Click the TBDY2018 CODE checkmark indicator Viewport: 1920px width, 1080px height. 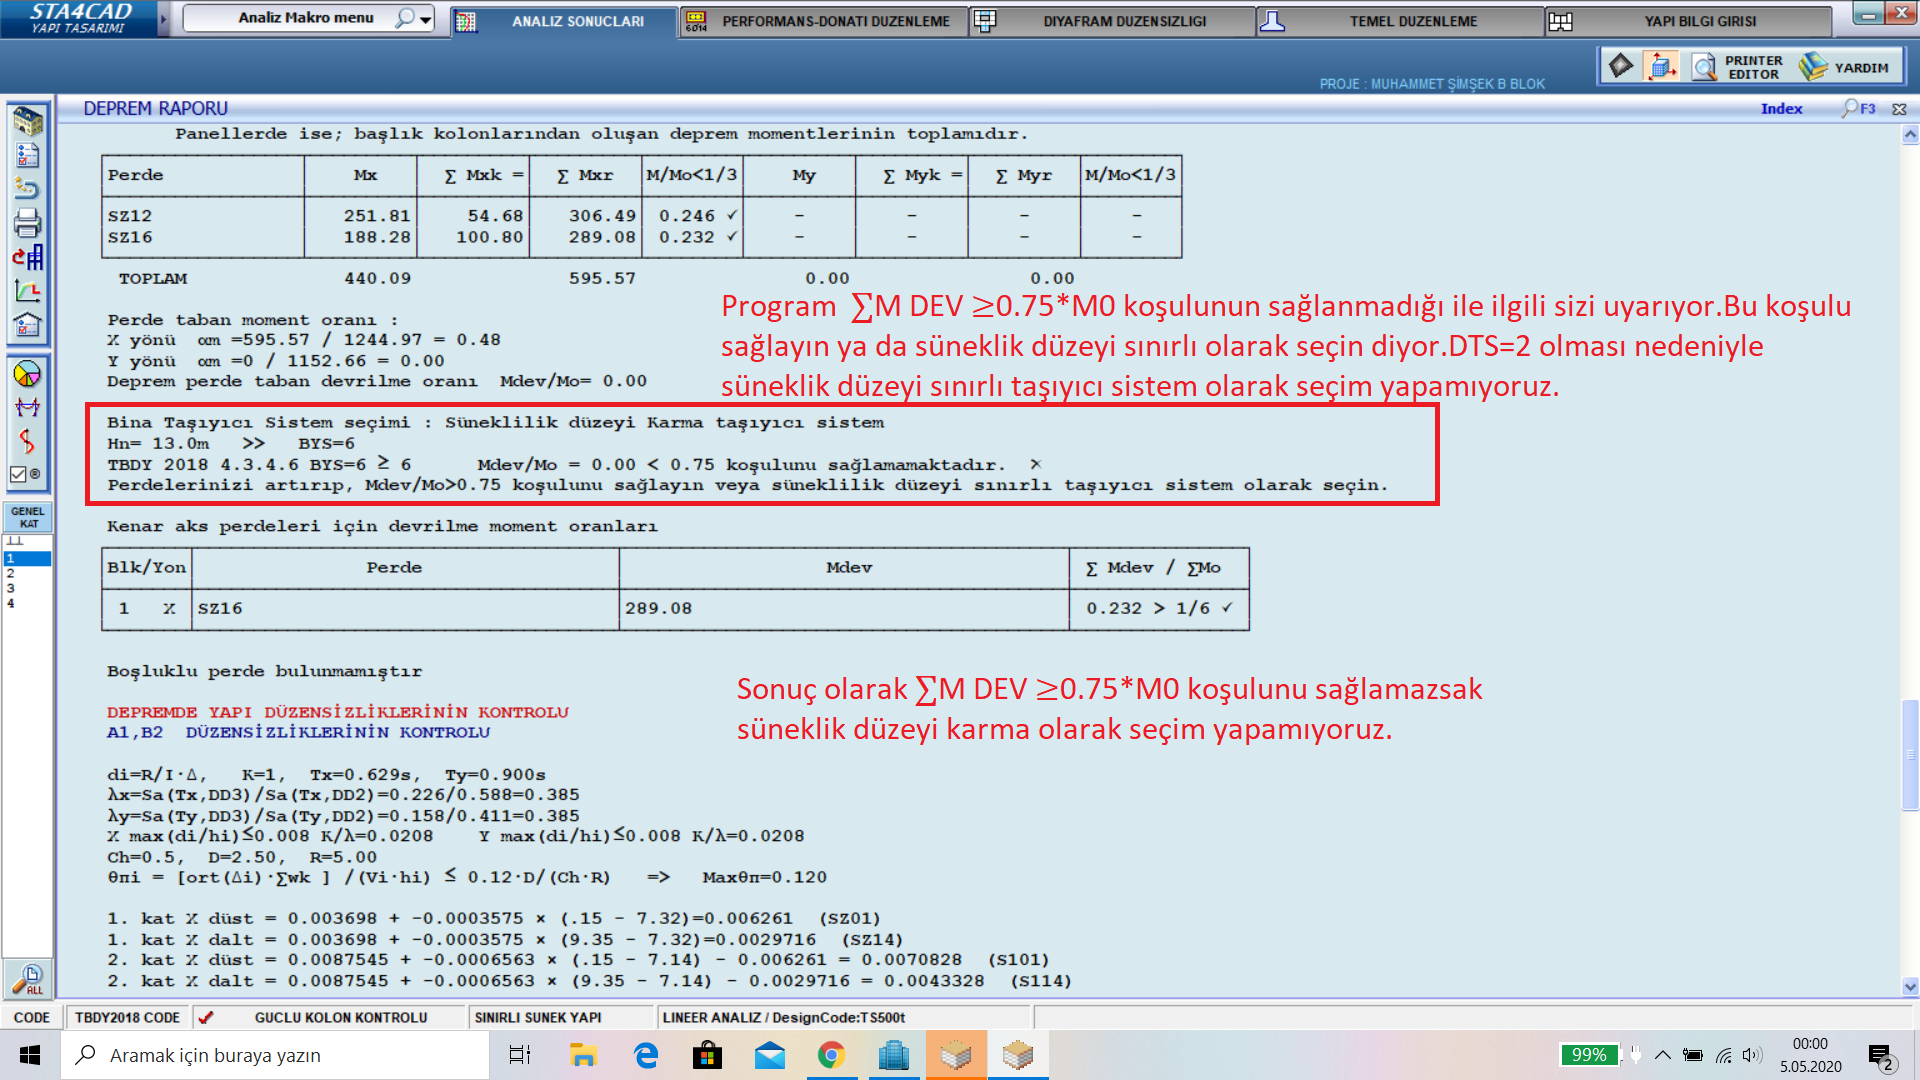tap(206, 1017)
